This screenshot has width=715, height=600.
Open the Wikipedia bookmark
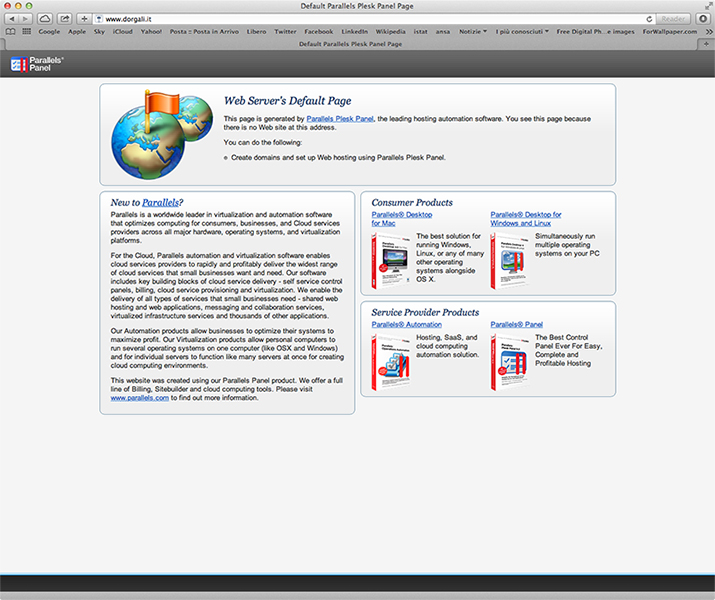coord(390,32)
